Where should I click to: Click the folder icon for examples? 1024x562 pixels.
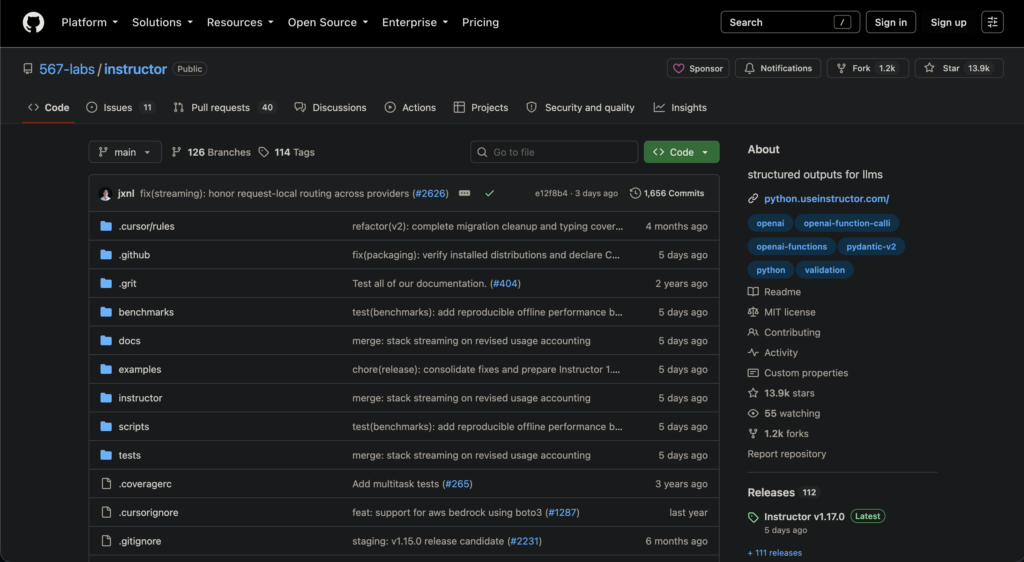(x=106, y=369)
